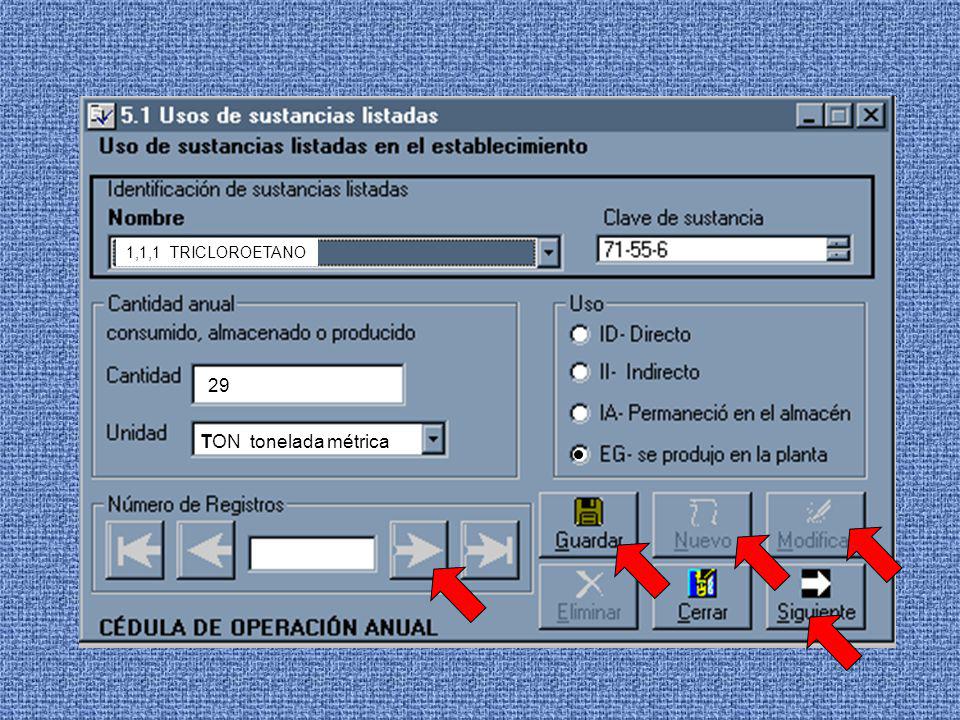
Task: Click the record number field
Action: [312, 553]
